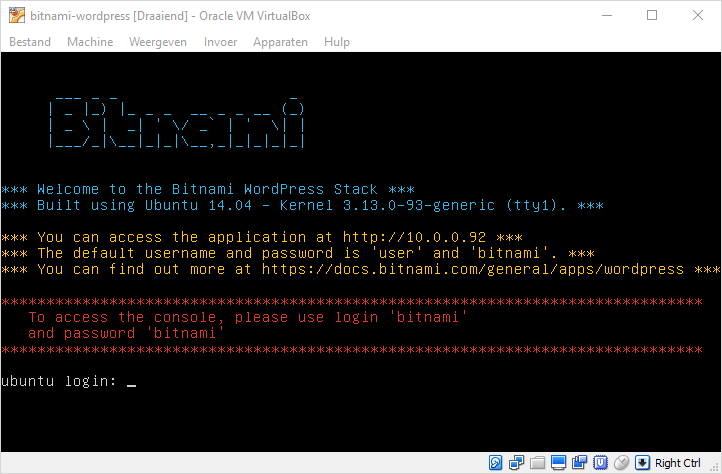722x474 pixels.
Task: Click the window resize grip in status bar
Action: pyautogui.click(x=714, y=467)
